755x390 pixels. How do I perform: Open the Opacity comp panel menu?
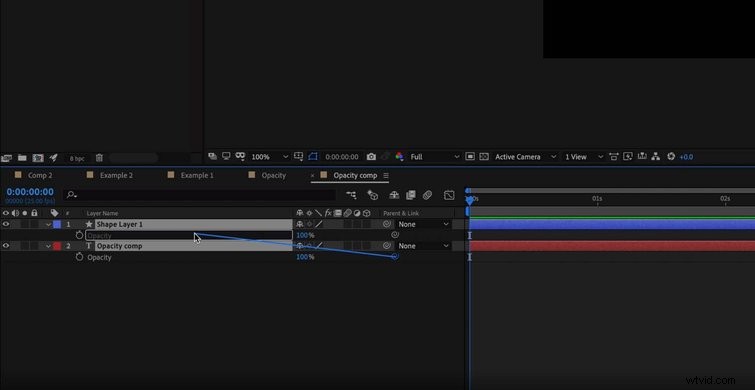tap(386, 176)
